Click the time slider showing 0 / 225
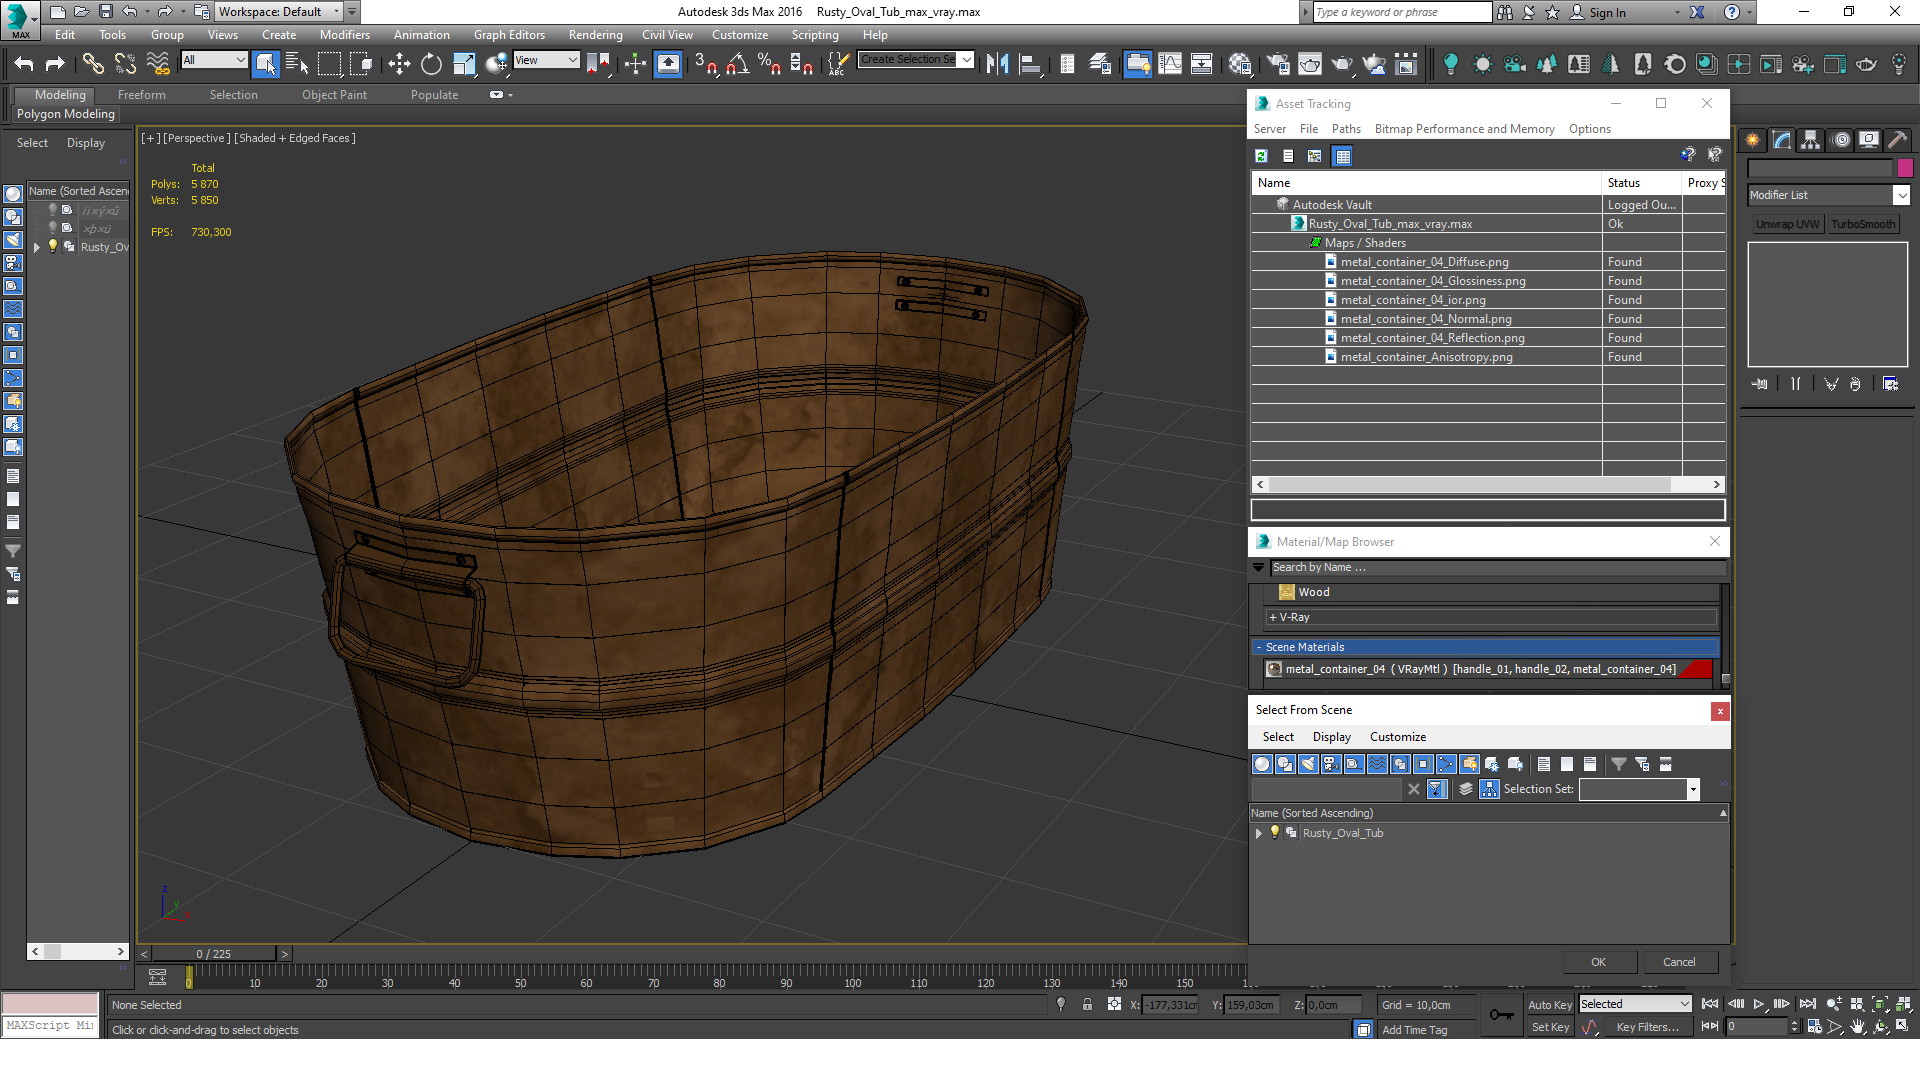 [x=213, y=954]
